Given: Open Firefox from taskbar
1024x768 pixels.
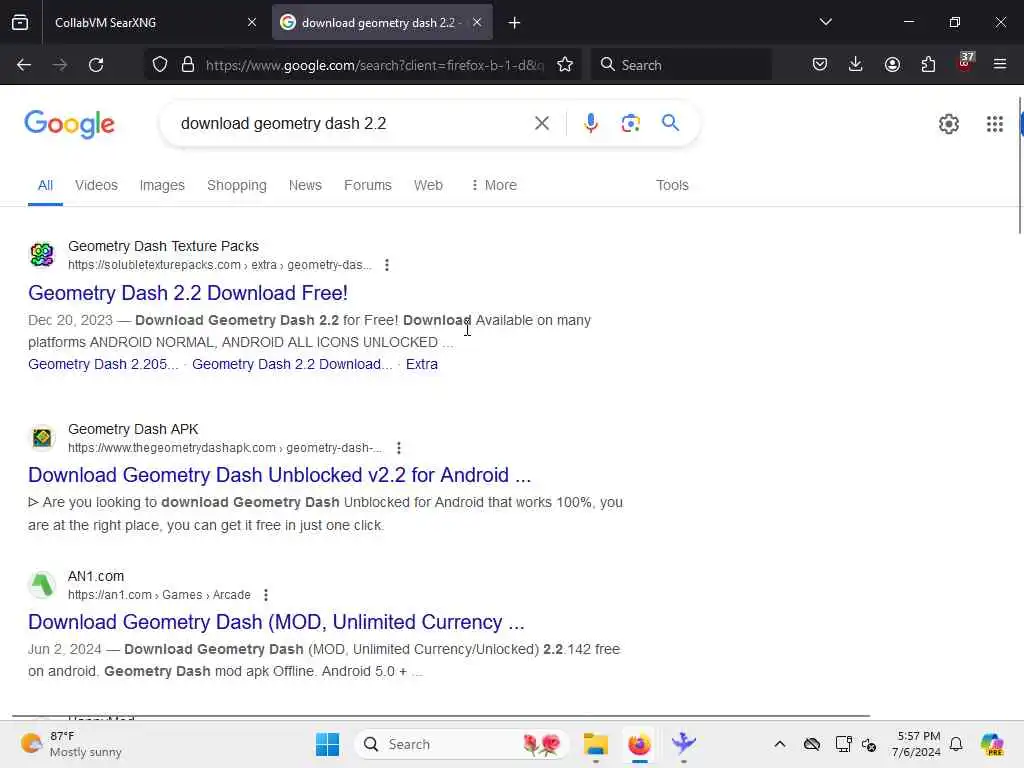Looking at the screenshot, I should 639,744.
